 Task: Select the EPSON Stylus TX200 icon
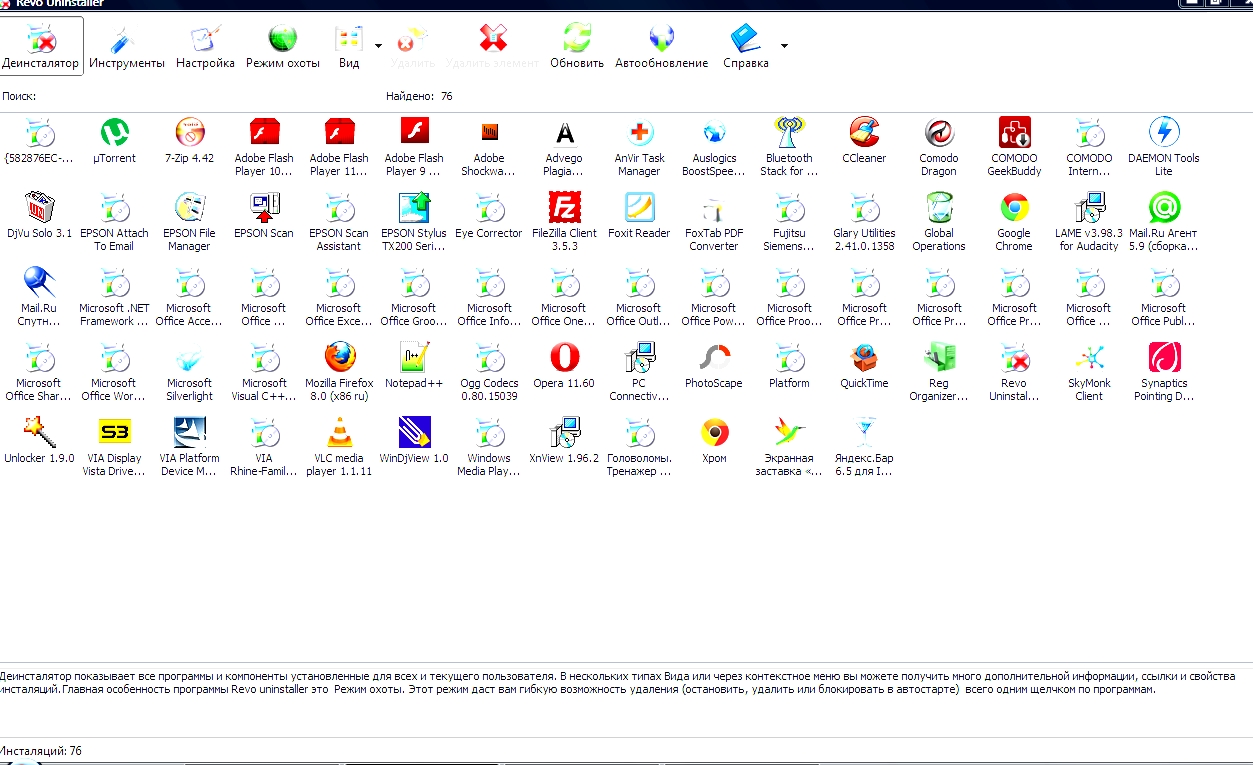(415, 207)
